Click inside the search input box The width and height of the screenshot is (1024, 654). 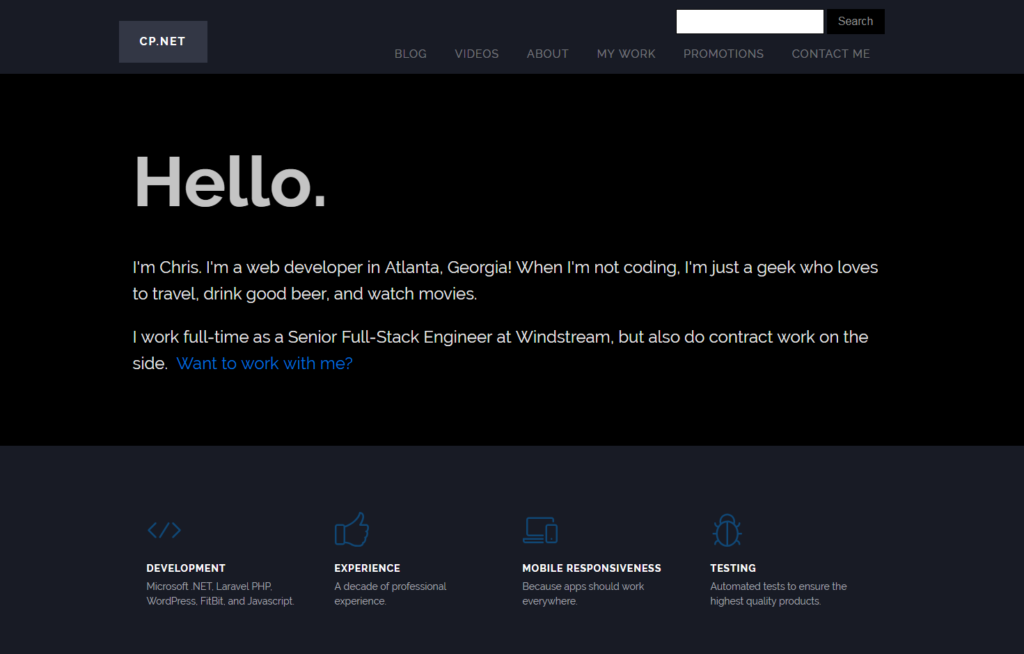[x=749, y=20]
